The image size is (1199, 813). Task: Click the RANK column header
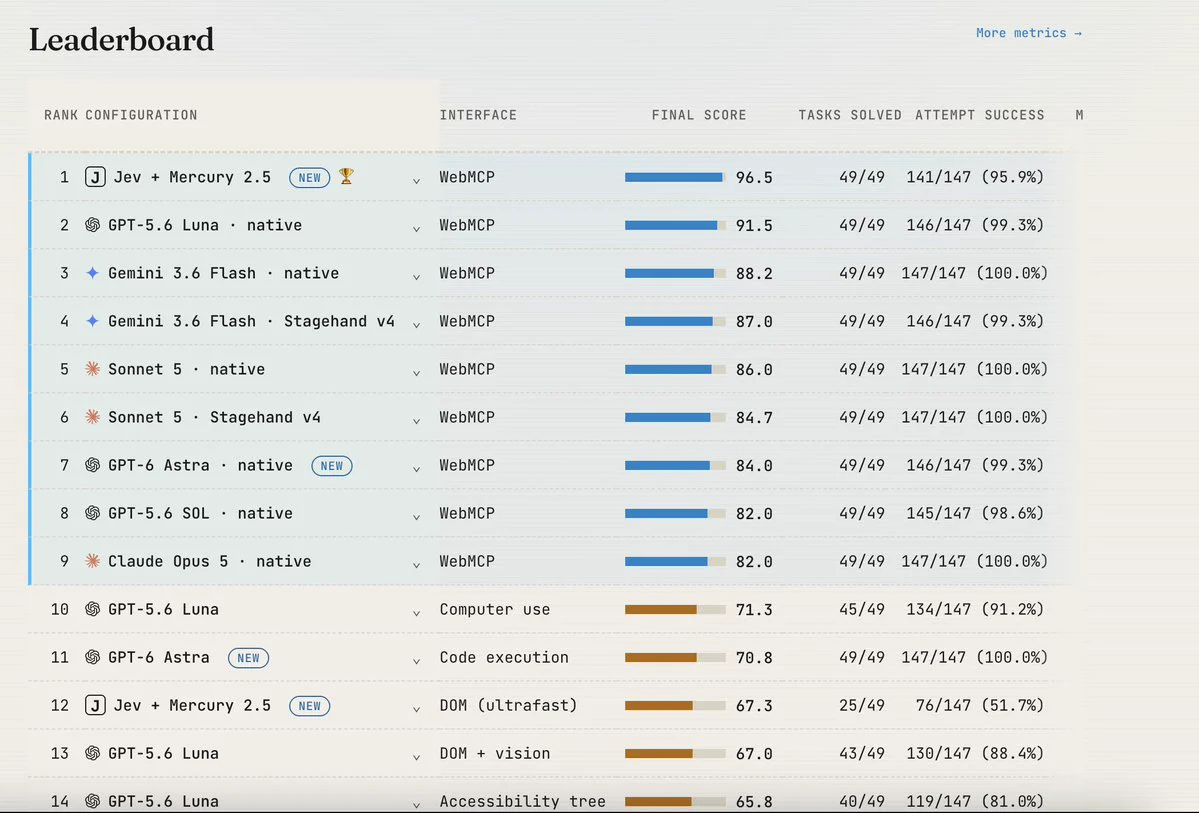(61, 115)
